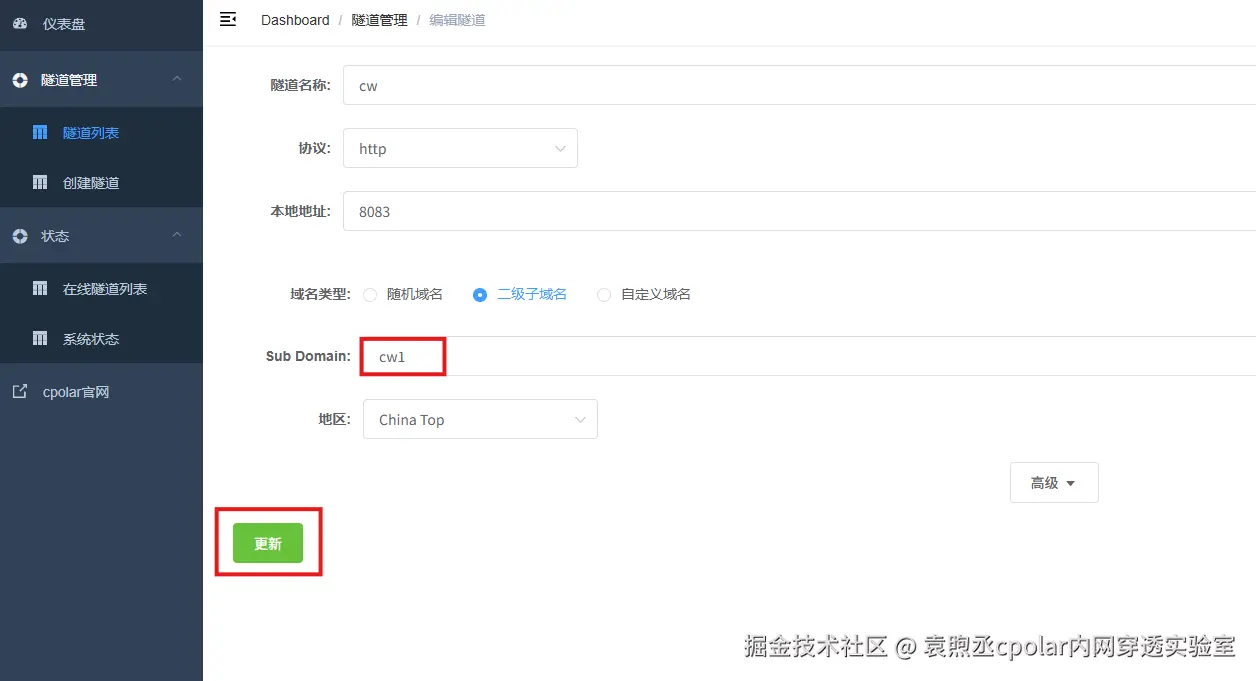This screenshot has width=1256, height=681.
Task: Click the Sub Domain field label
Action: click(x=308, y=356)
